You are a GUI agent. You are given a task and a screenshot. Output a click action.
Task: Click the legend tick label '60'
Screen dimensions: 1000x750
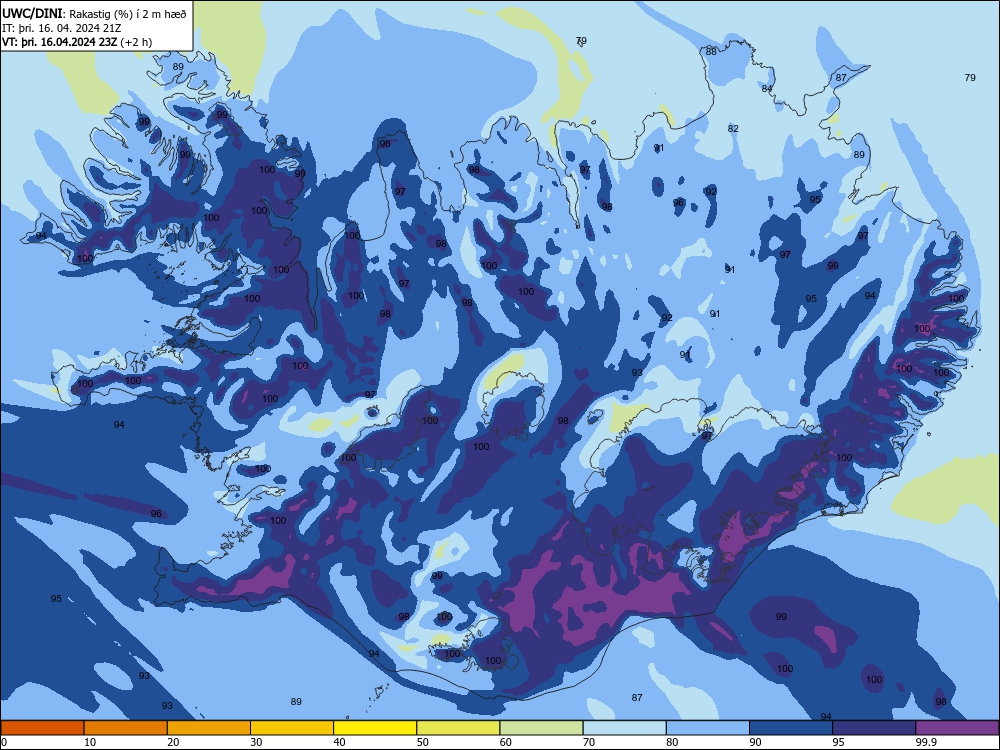(x=506, y=742)
